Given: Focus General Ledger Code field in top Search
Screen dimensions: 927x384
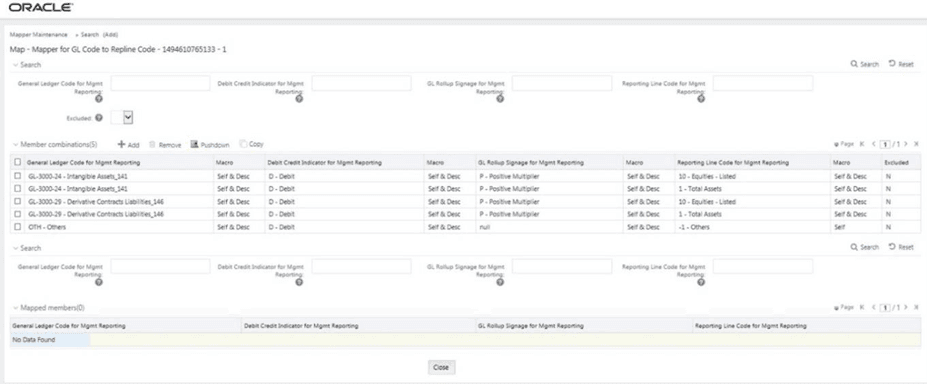Looking at the screenshot, I should (x=160, y=83).
